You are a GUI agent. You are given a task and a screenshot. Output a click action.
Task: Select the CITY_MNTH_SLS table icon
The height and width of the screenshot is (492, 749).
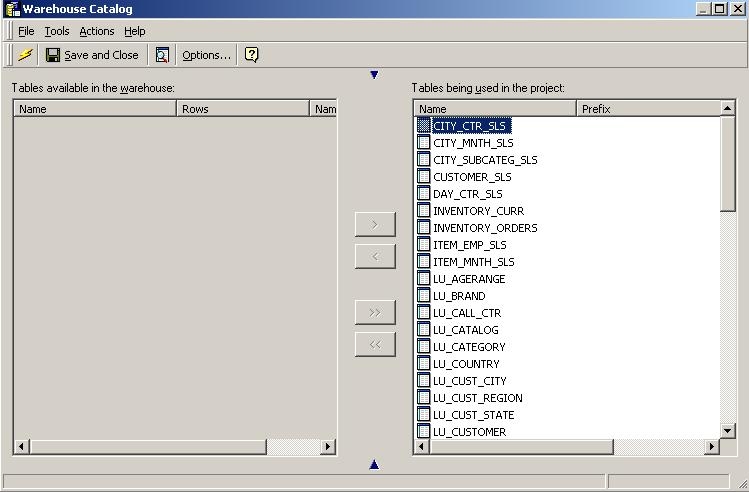424,143
